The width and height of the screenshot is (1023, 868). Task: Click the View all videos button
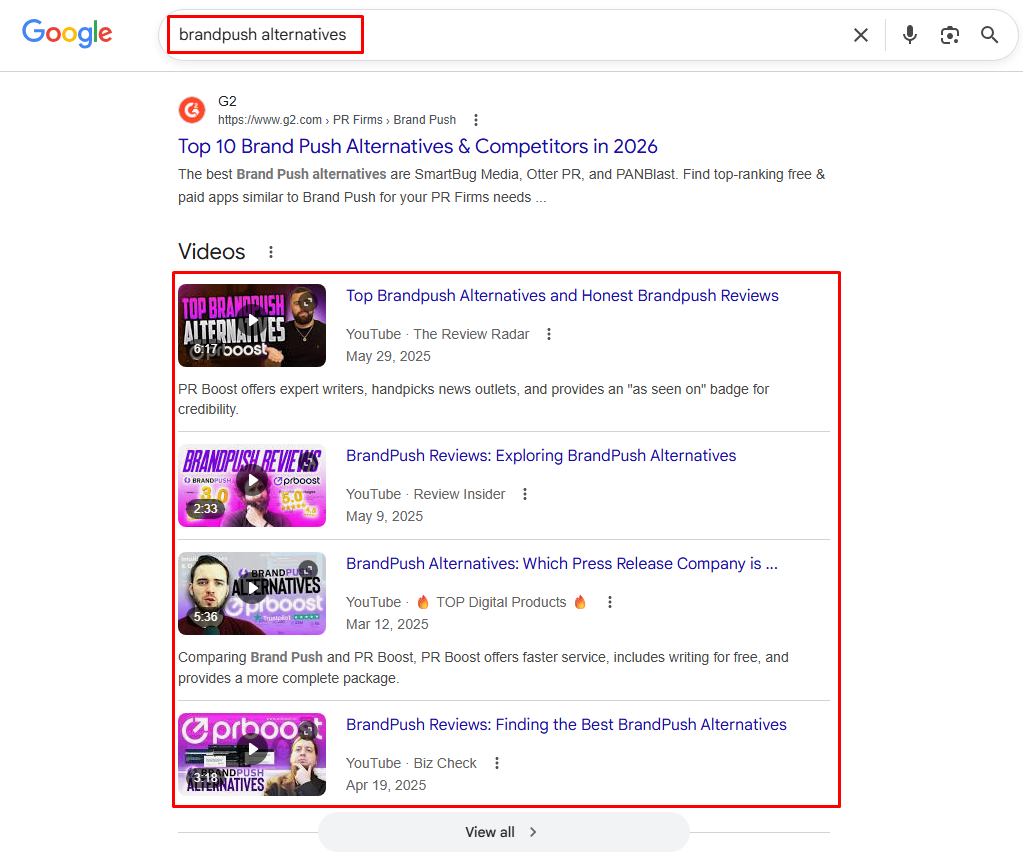tap(504, 832)
